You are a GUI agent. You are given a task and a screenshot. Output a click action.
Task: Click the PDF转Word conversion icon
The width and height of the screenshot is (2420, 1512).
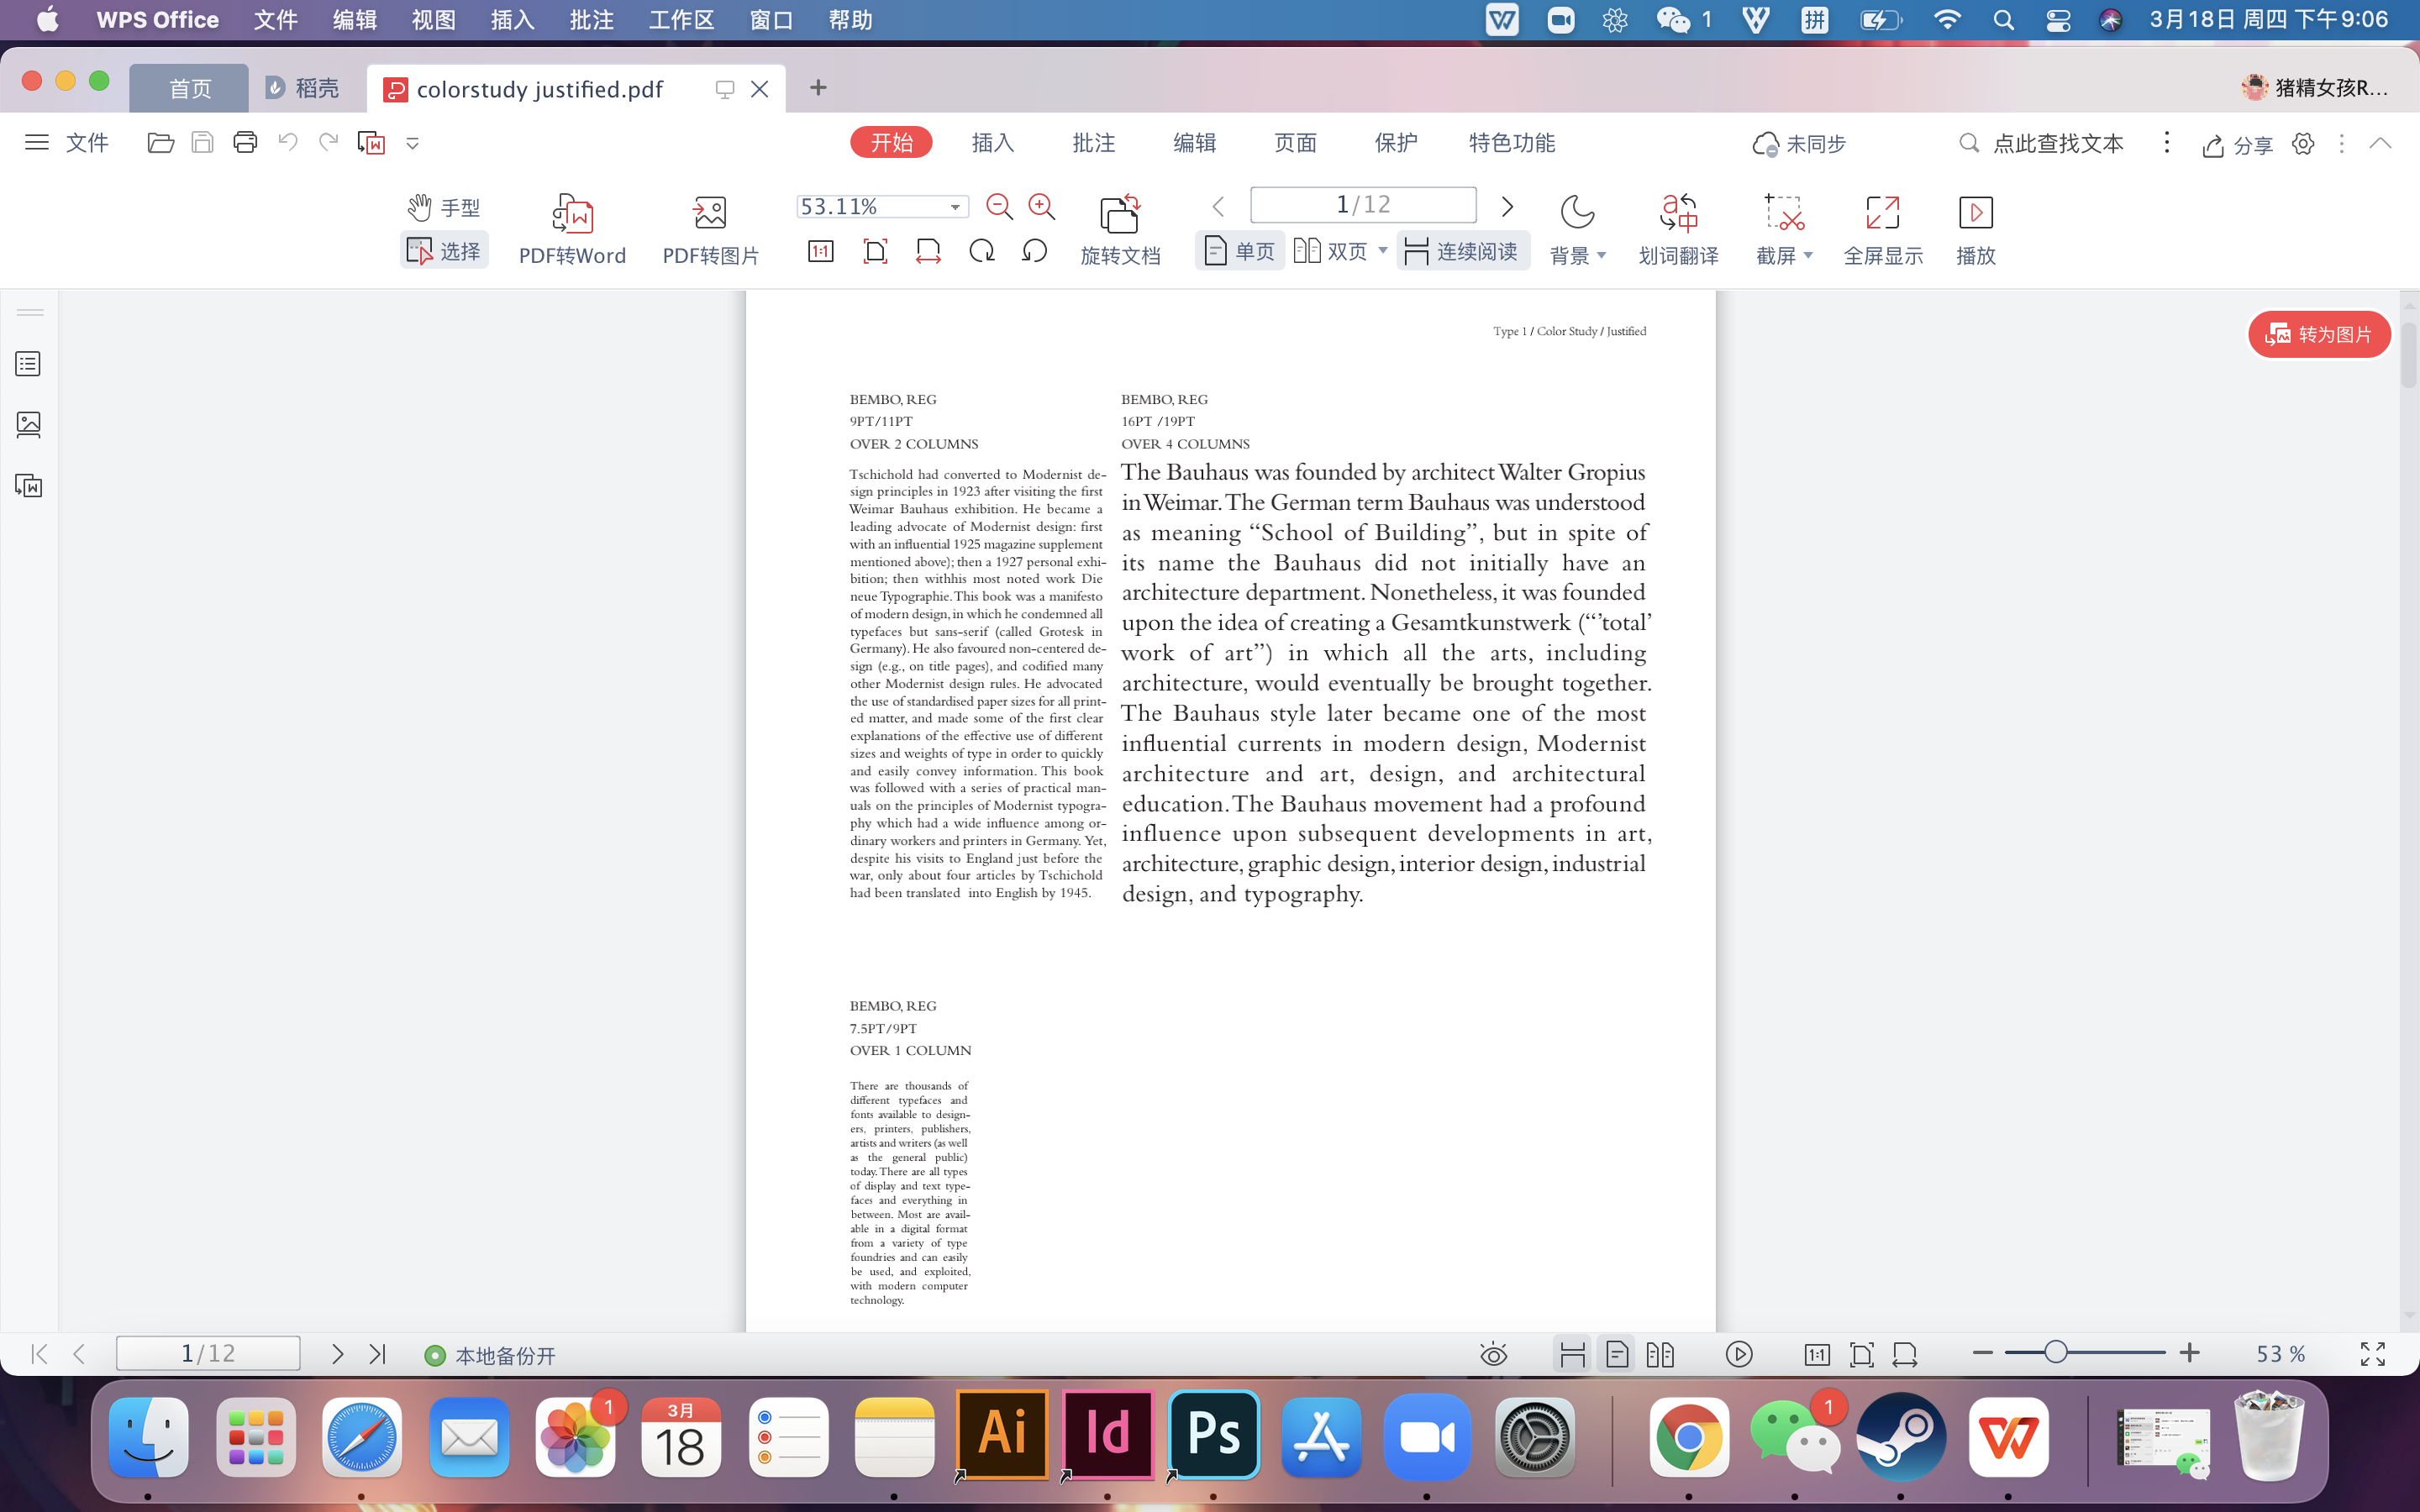coord(572,213)
